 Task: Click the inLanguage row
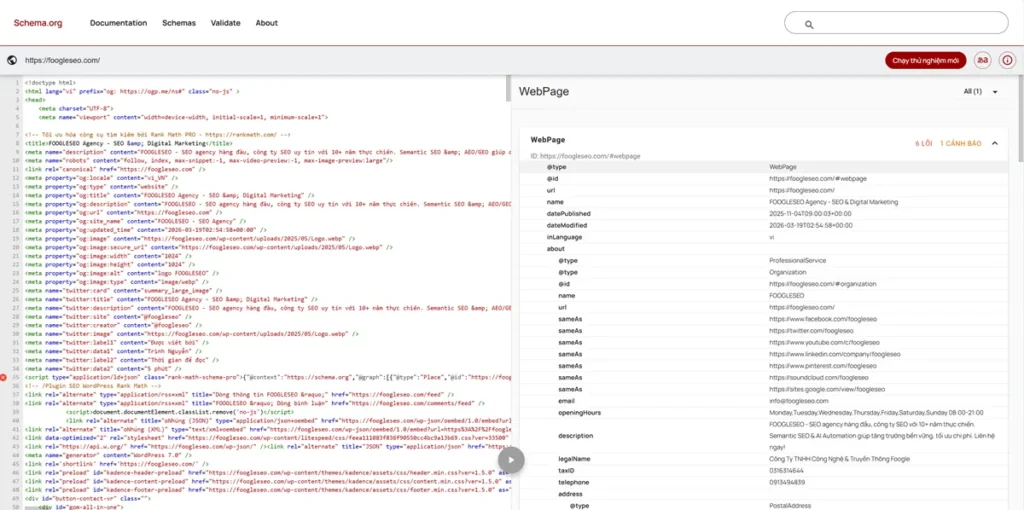click(x=763, y=237)
